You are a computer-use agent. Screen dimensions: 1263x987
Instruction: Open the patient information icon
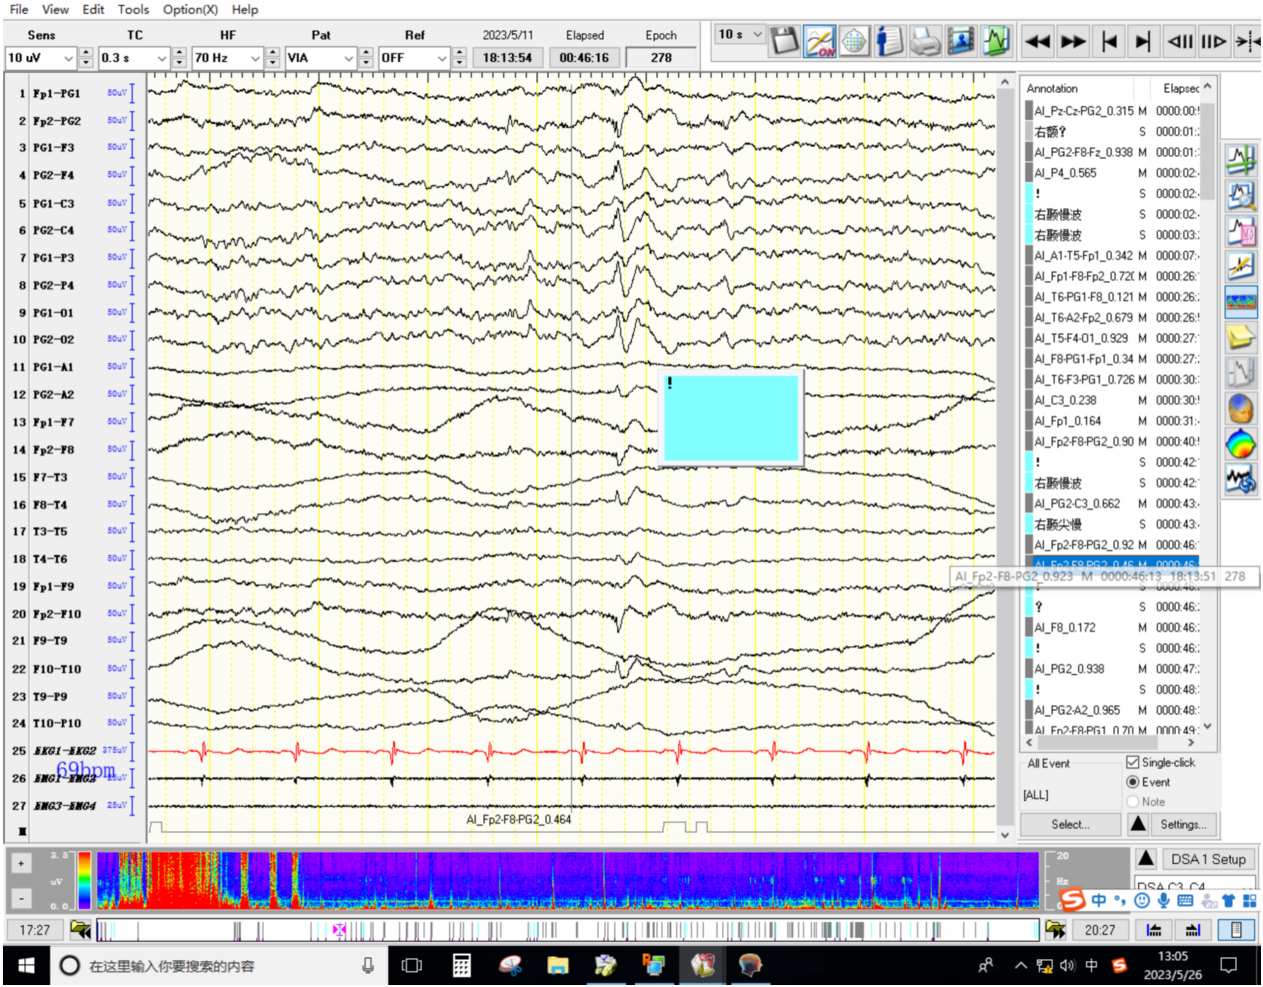(x=889, y=41)
